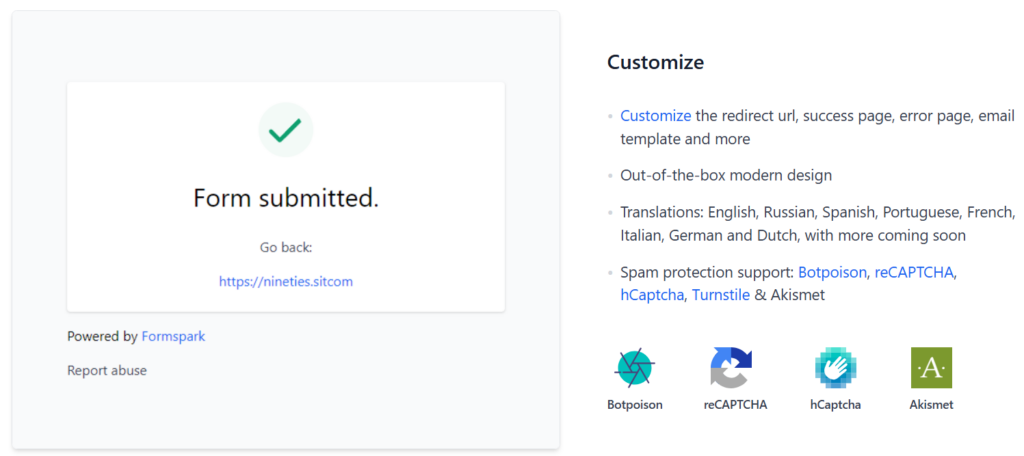Click the reCAPTCHA label under icon
Screen dimensions: 1024x456
pyautogui.click(x=735, y=404)
